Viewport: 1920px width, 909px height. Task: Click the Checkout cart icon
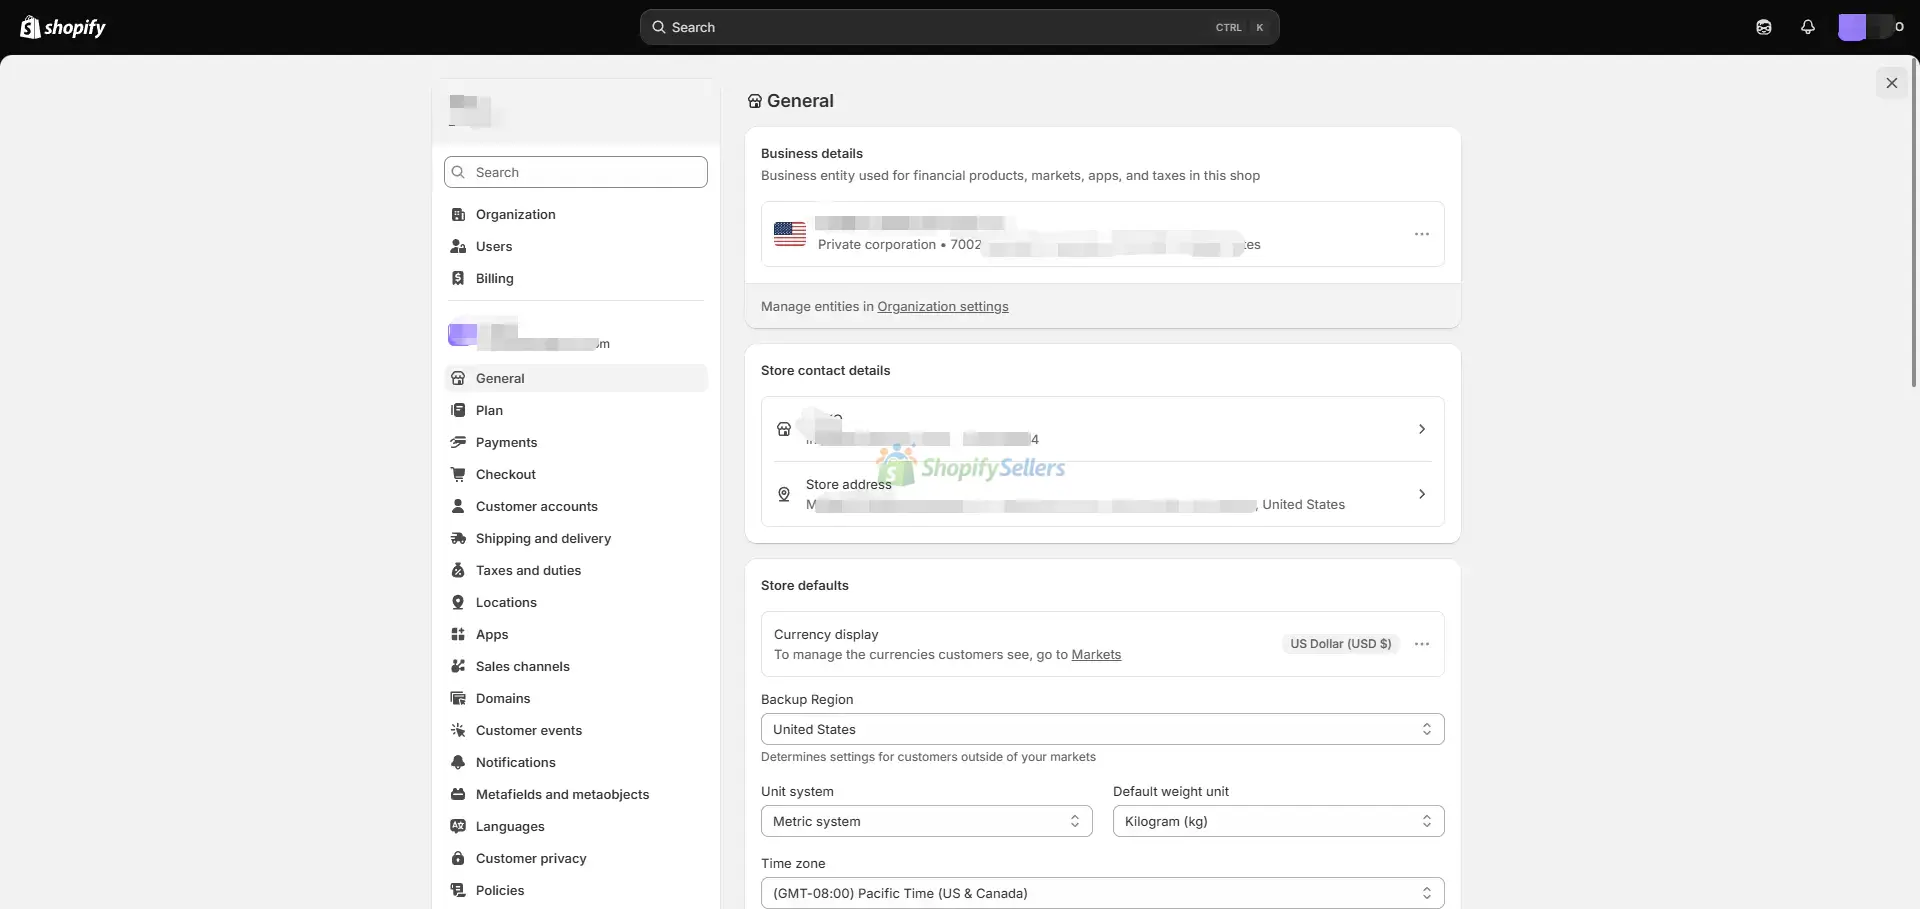pyautogui.click(x=458, y=474)
